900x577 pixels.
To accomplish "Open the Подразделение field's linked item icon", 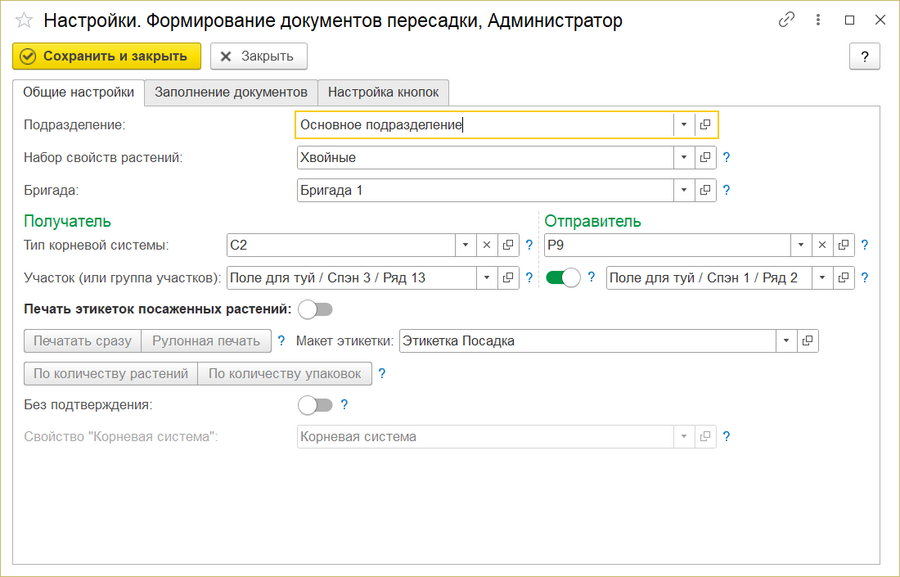I will [x=705, y=125].
